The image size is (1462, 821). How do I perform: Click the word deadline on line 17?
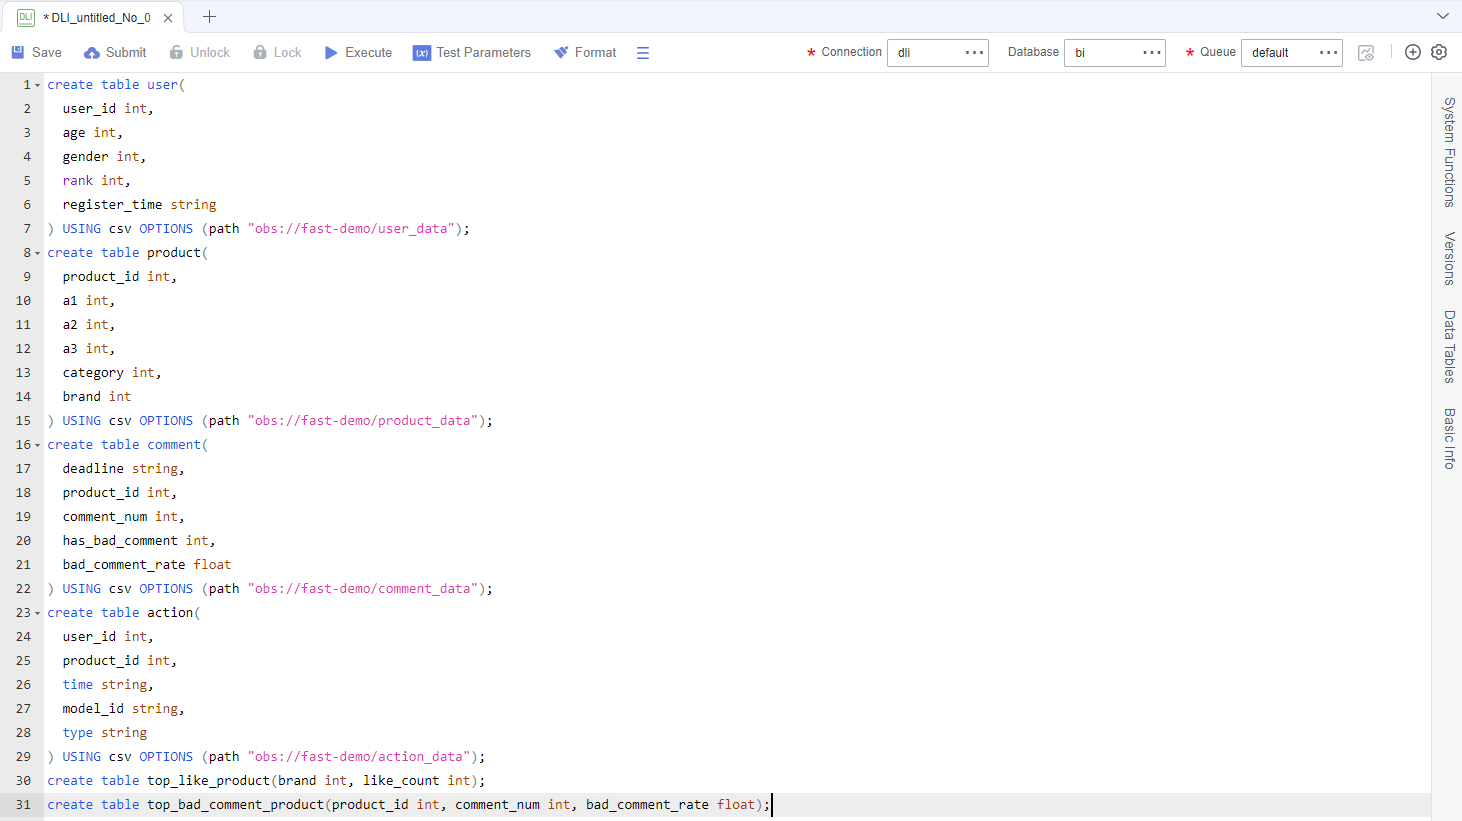click(x=93, y=469)
